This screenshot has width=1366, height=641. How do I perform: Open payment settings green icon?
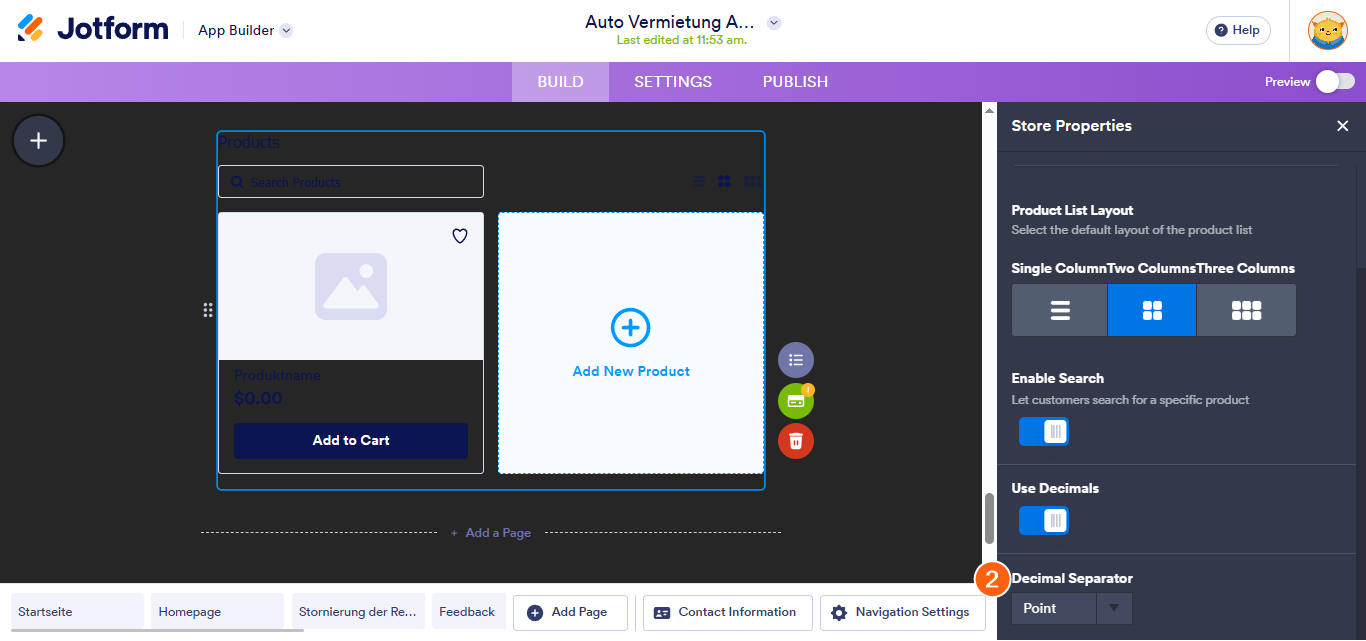[796, 401]
